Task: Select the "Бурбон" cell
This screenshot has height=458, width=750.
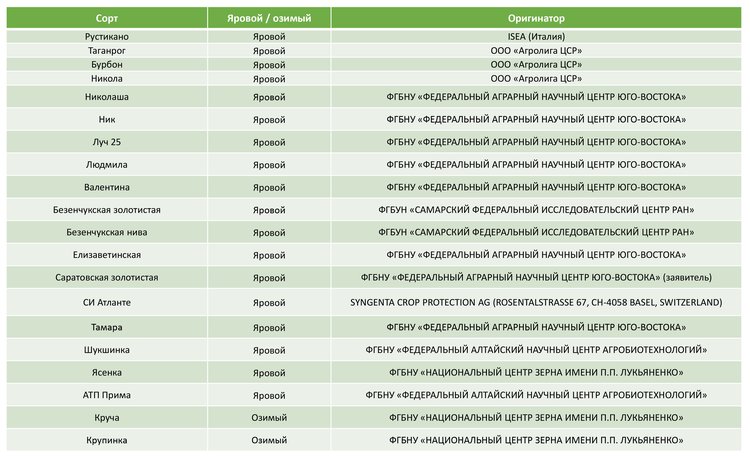Action: pyautogui.click(x=106, y=64)
